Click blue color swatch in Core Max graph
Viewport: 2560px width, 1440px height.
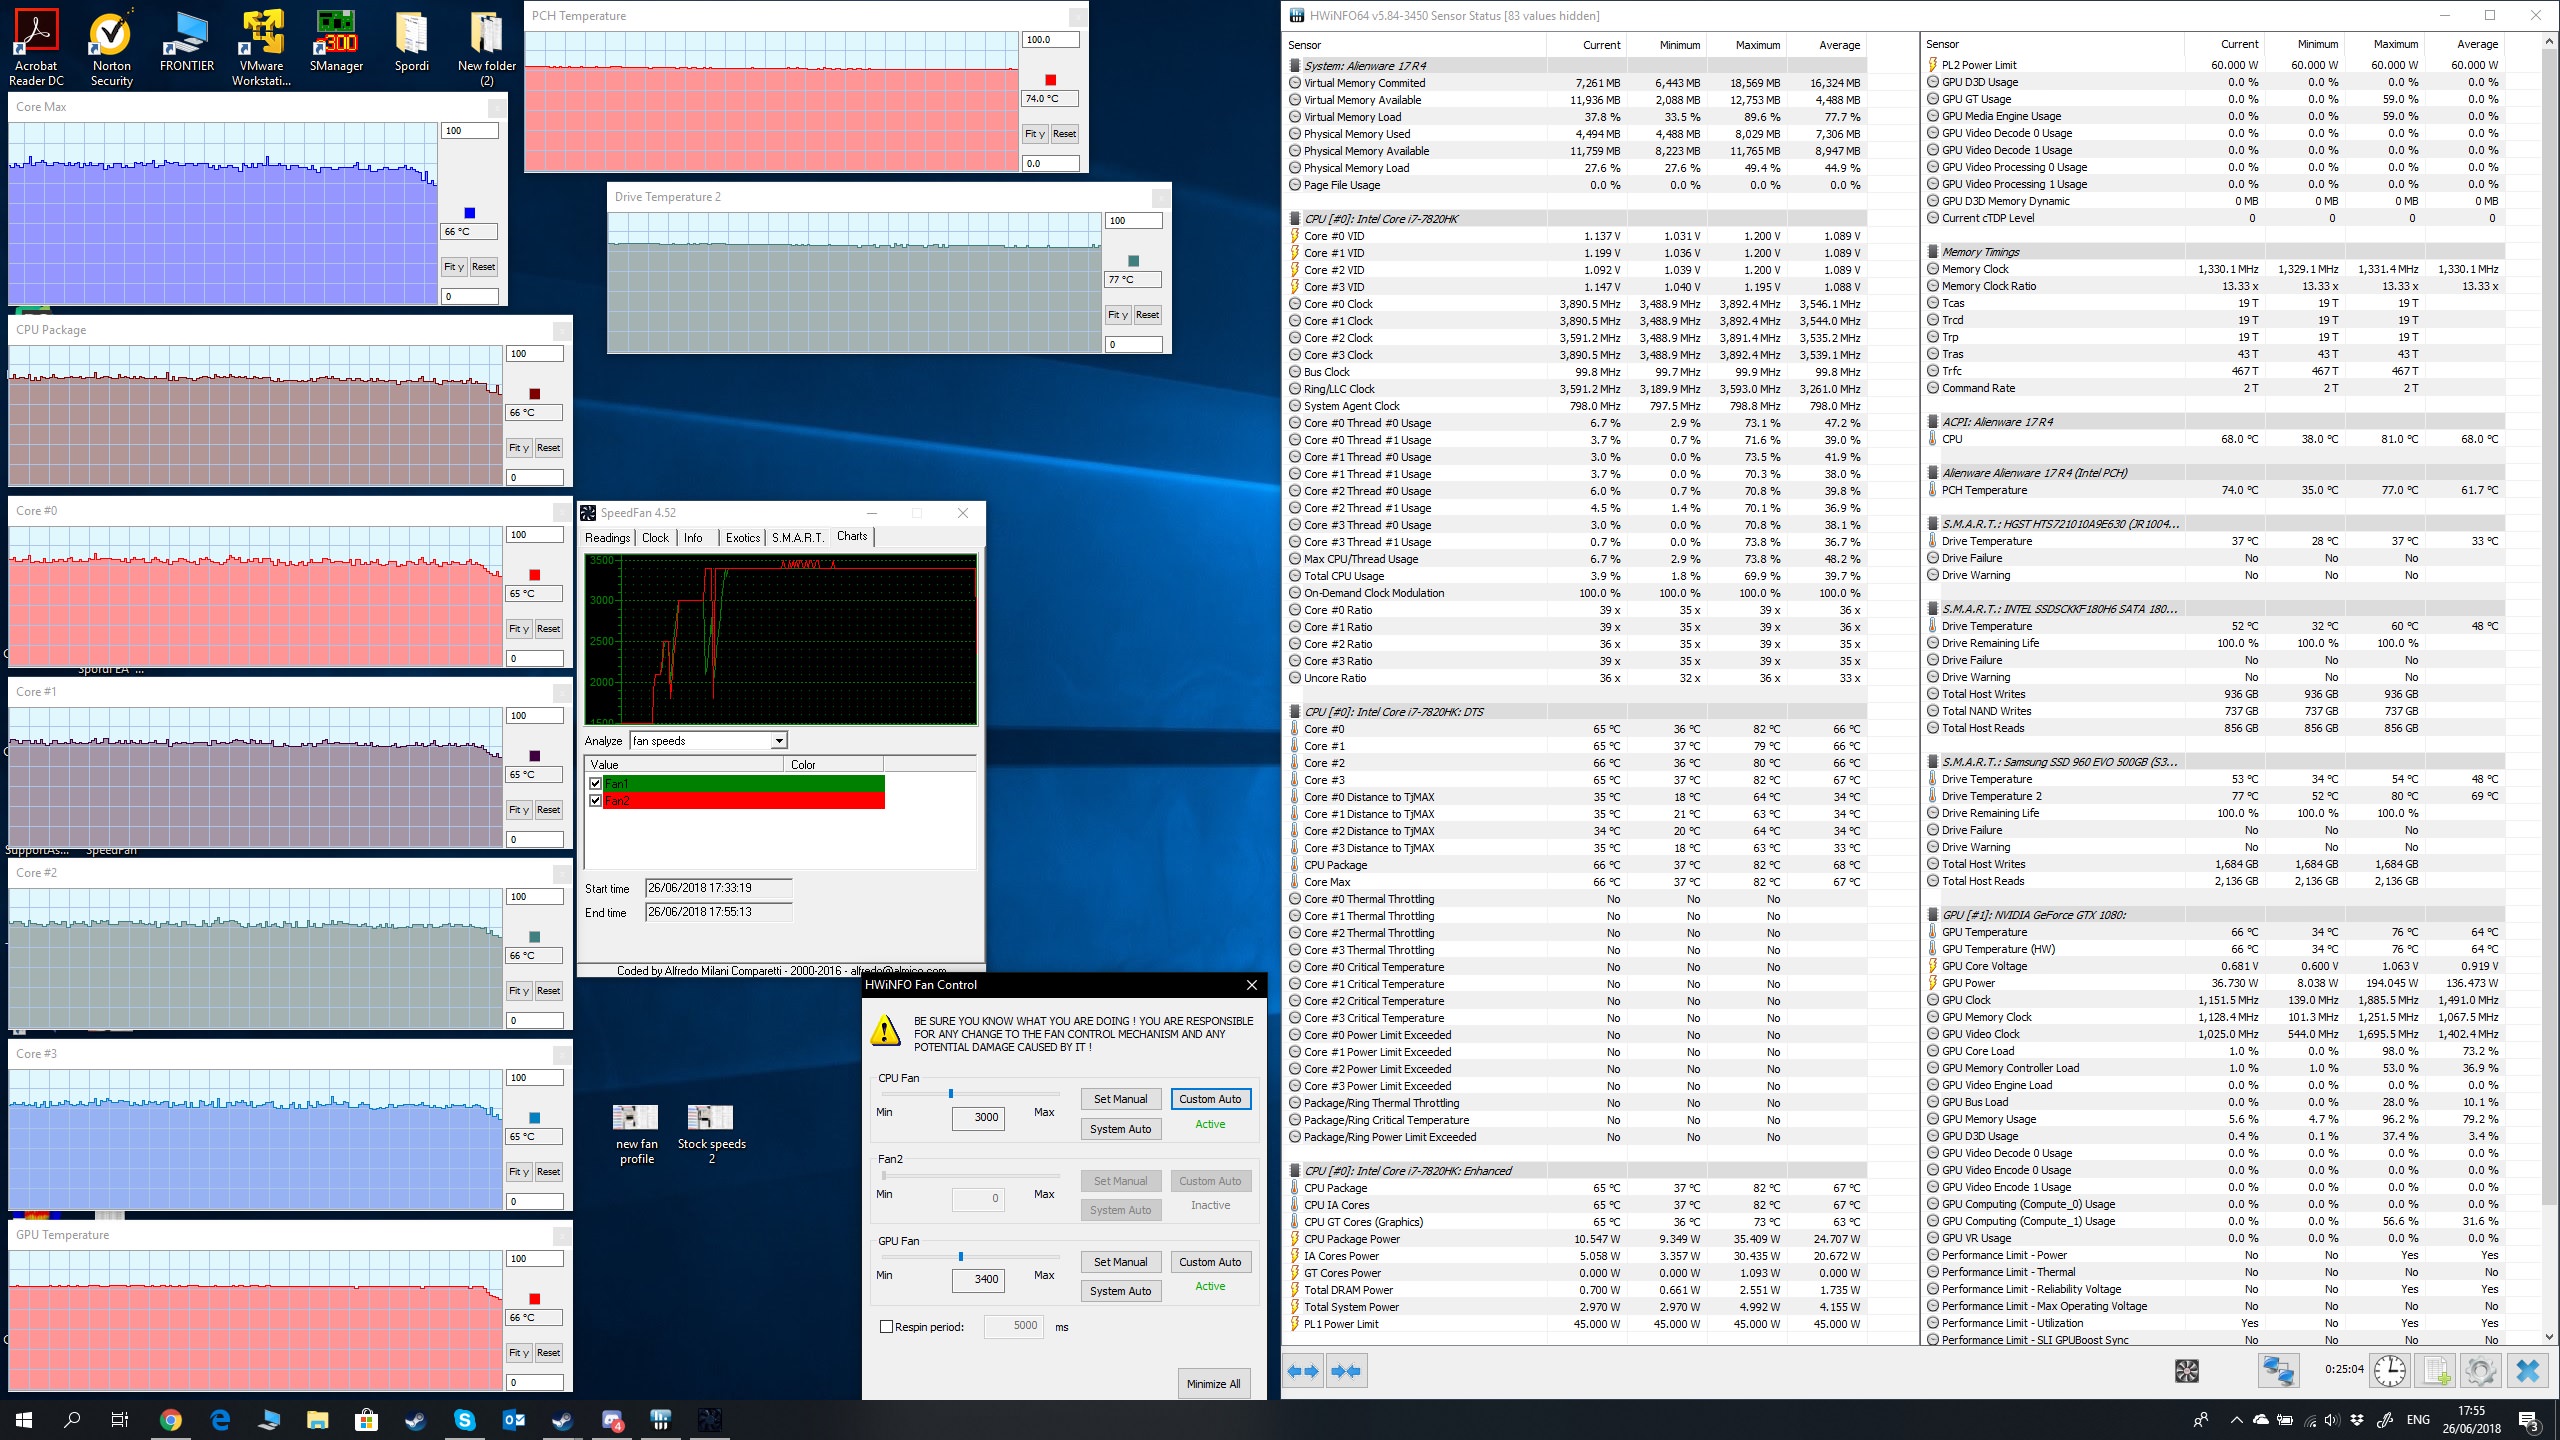click(469, 213)
